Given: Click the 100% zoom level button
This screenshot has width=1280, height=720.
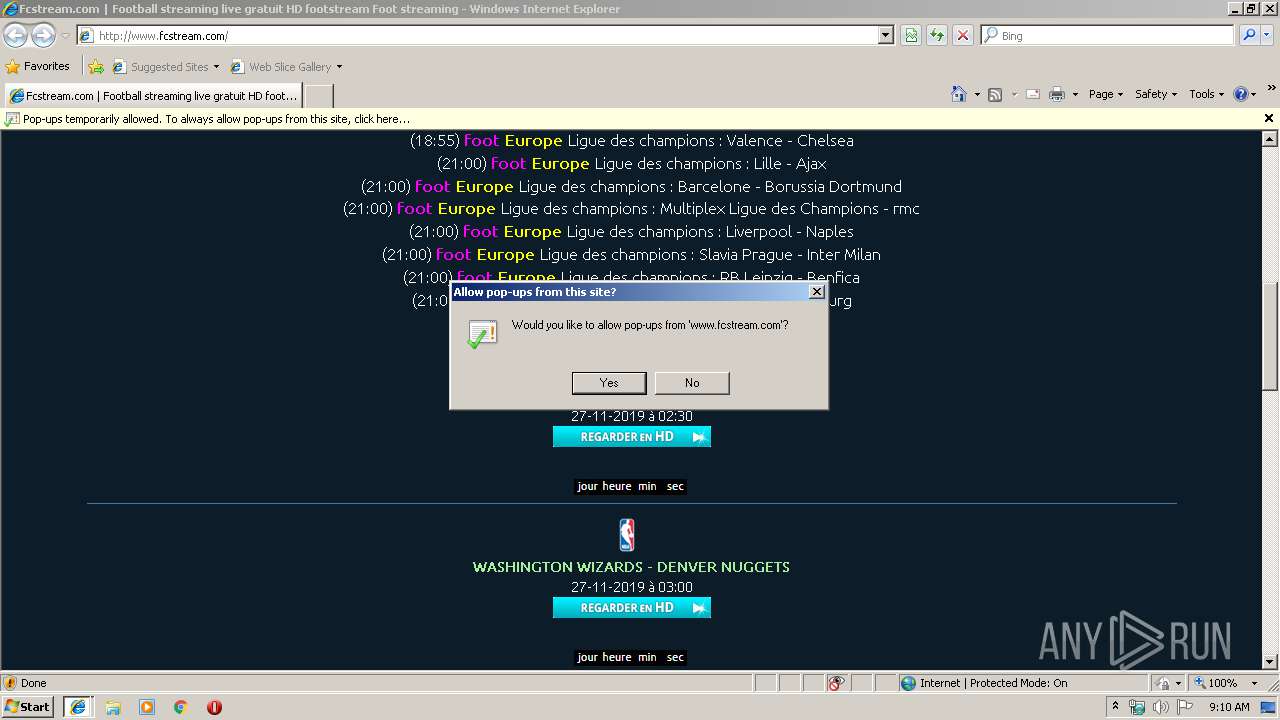Looking at the screenshot, I should [x=1220, y=683].
